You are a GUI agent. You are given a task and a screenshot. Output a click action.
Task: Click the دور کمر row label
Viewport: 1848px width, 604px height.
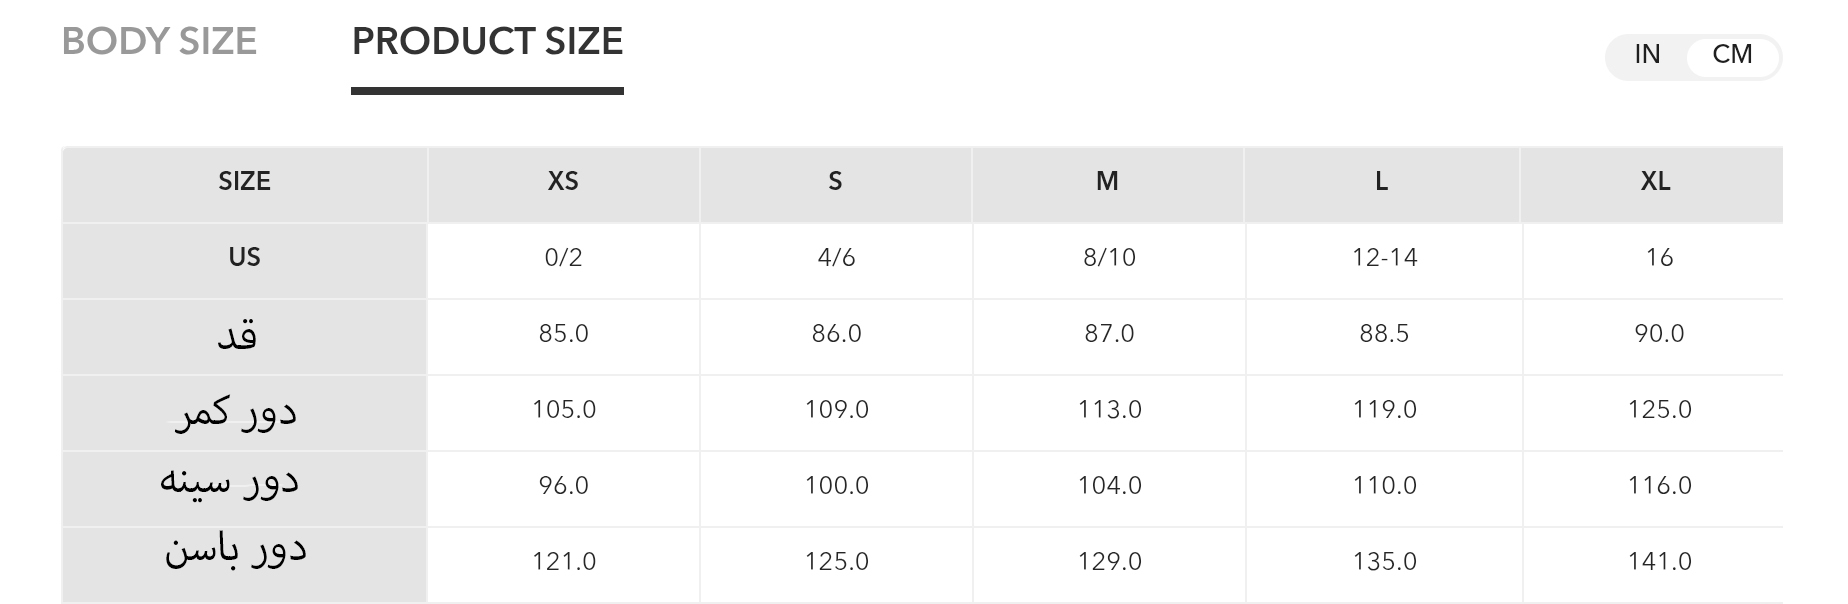(236, 411)
